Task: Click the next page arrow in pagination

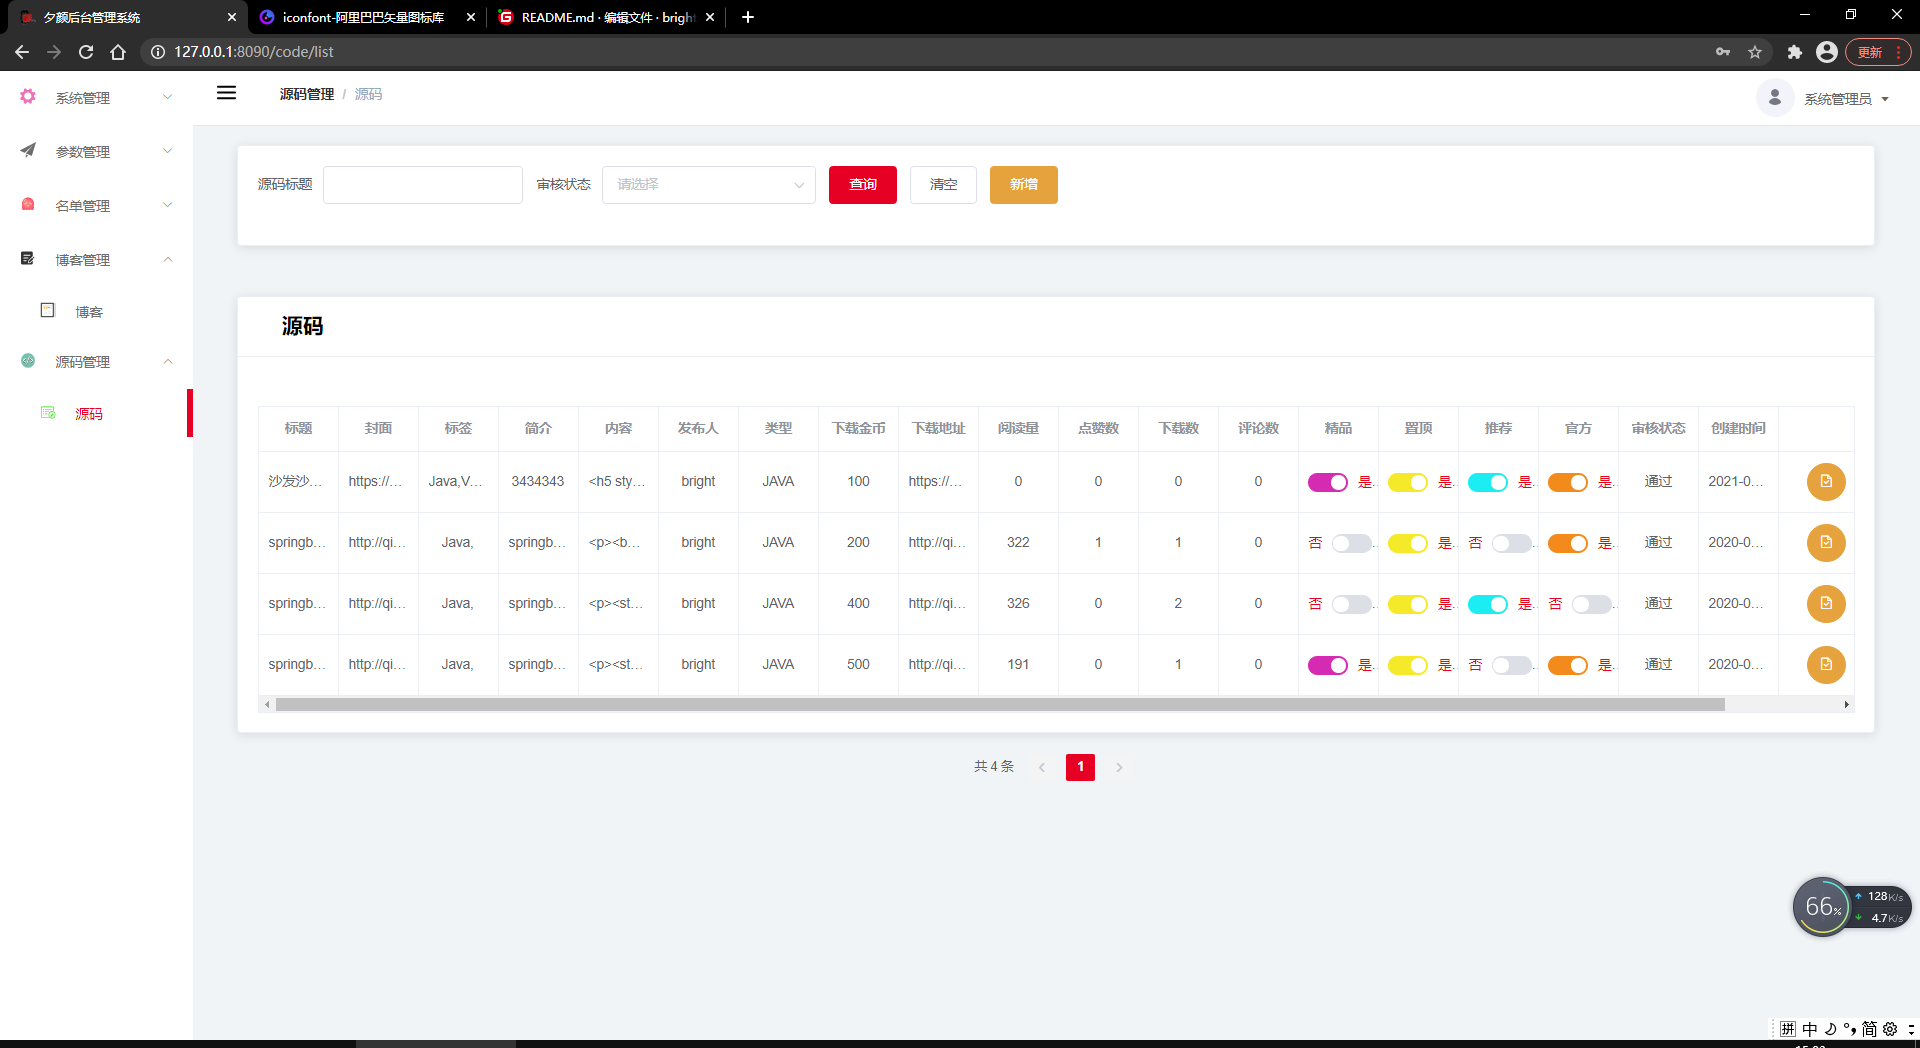Action: click(x=1119, y=767)
